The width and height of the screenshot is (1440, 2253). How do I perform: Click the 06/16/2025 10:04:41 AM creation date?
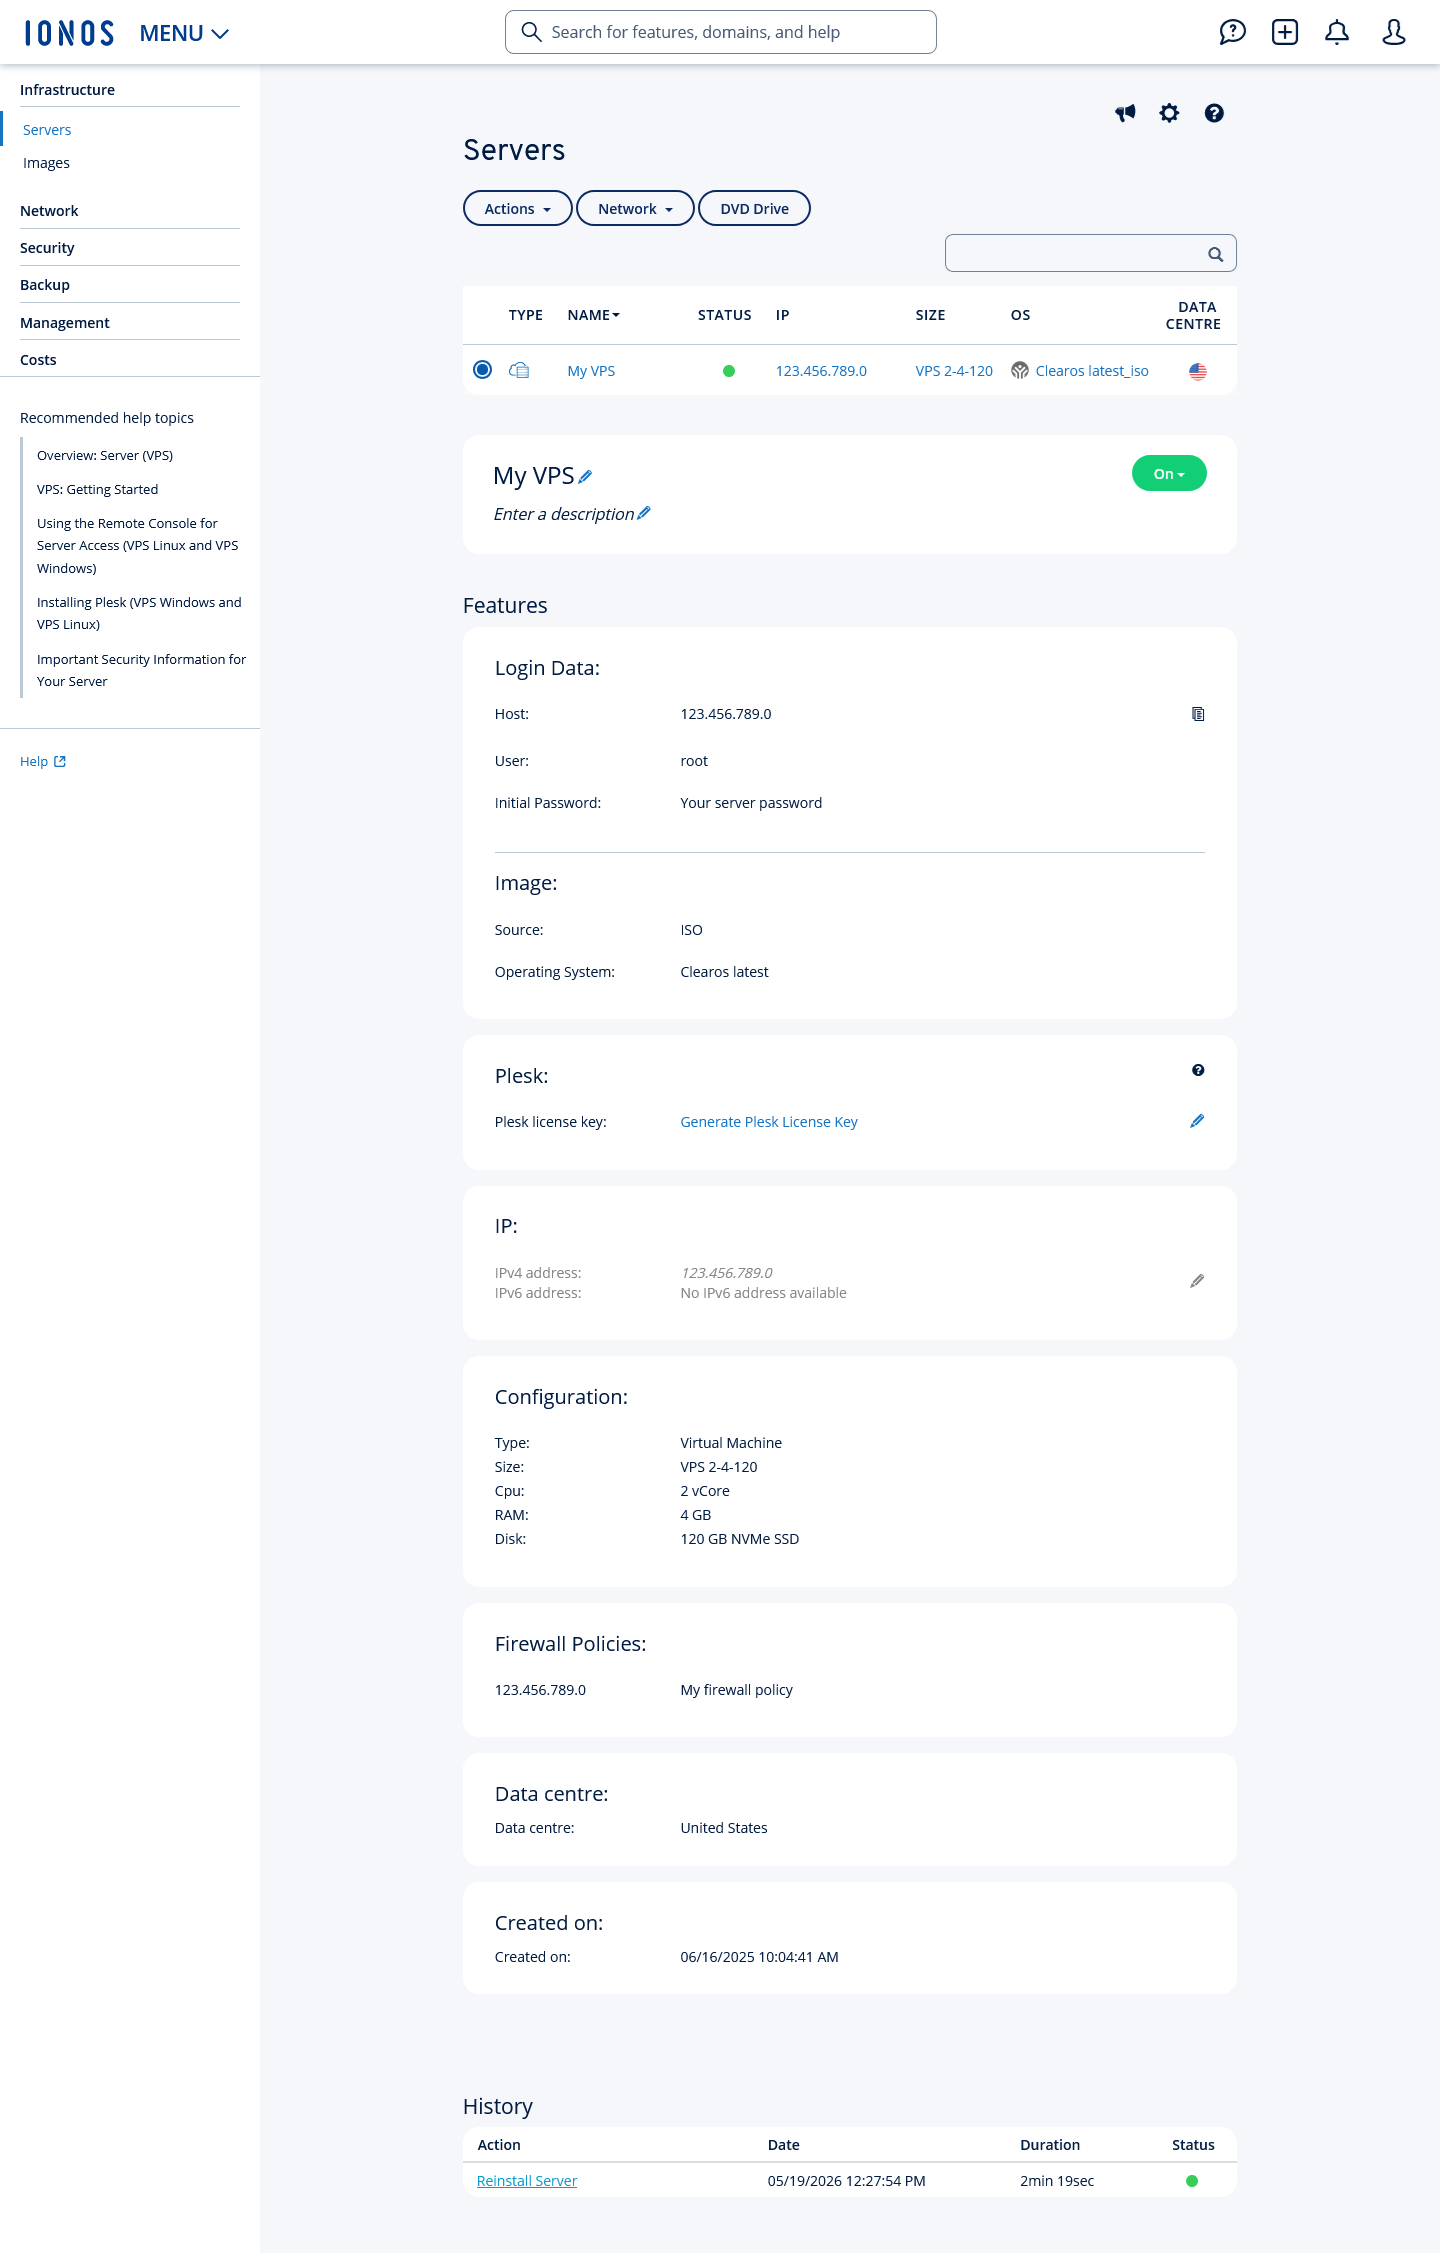pyautogui.click(x=760, y=1957)
